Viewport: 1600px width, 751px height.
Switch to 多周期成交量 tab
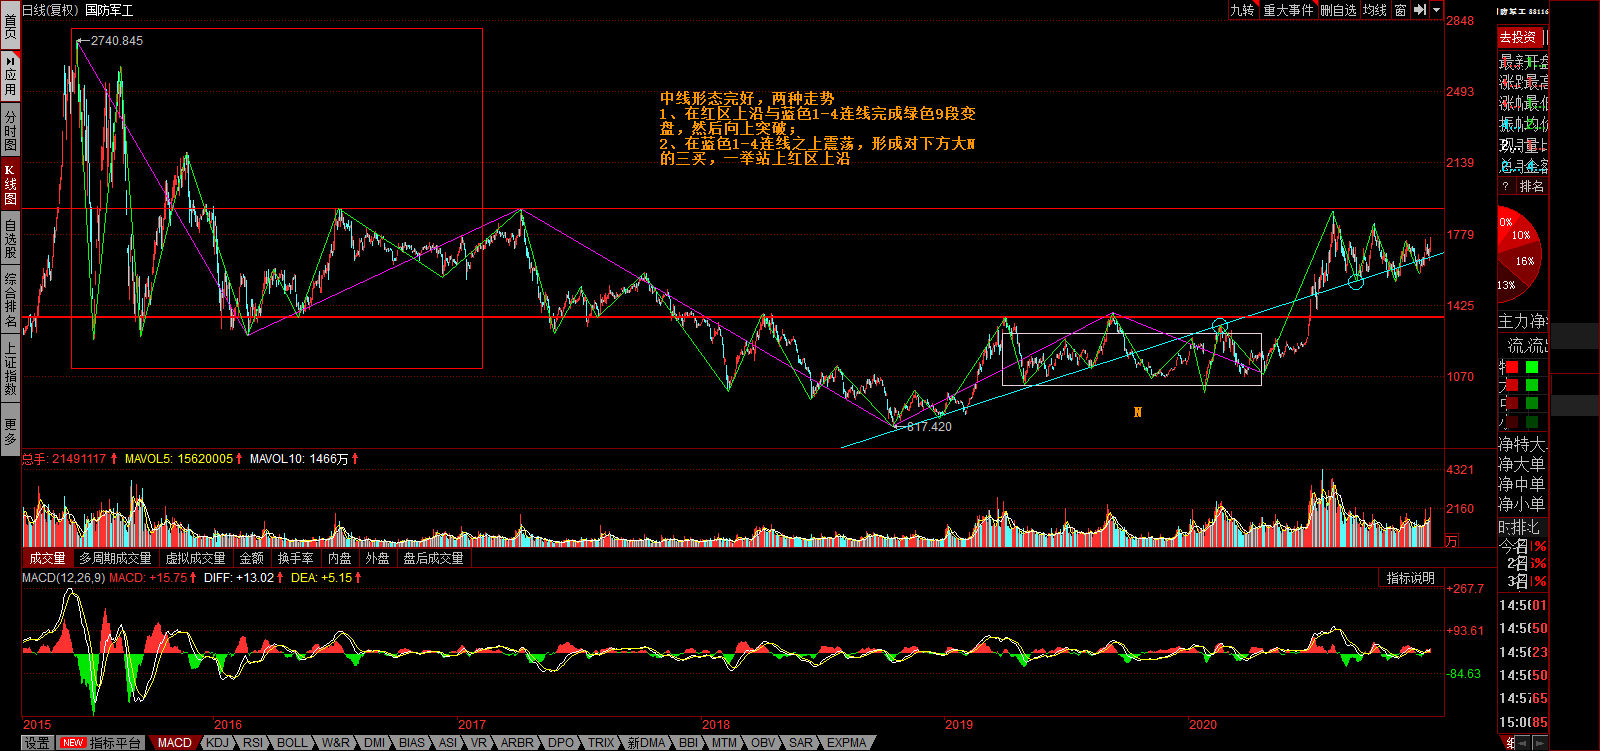[115, 558]
